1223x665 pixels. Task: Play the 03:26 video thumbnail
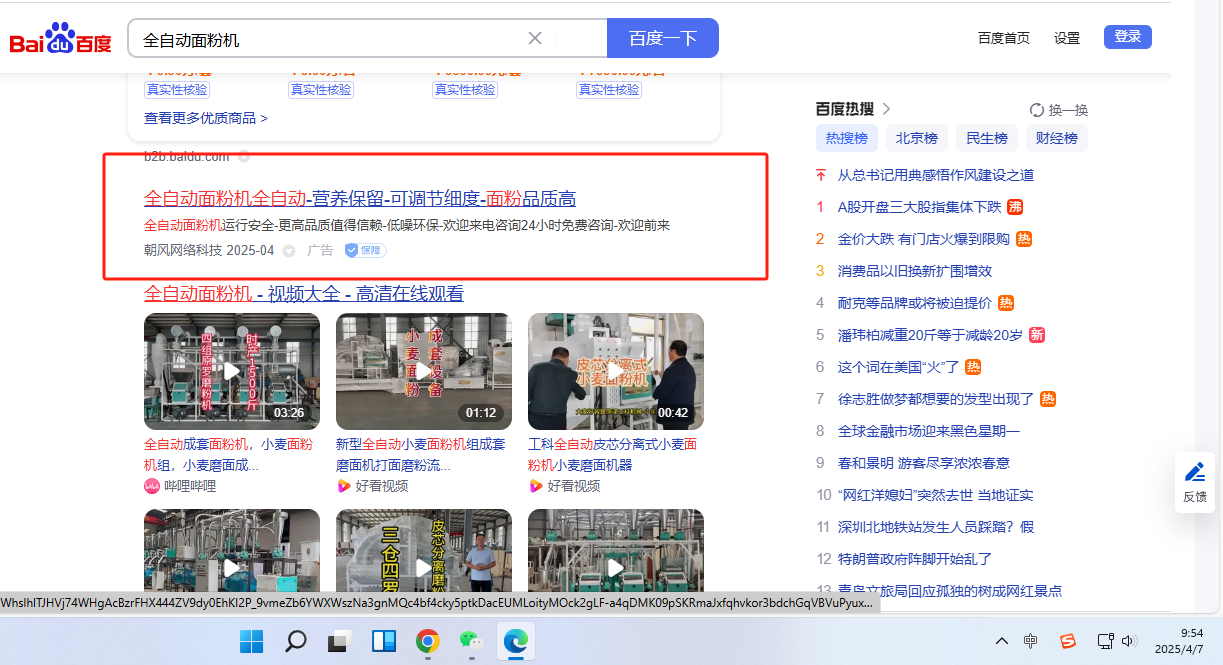tap(232, 371)
